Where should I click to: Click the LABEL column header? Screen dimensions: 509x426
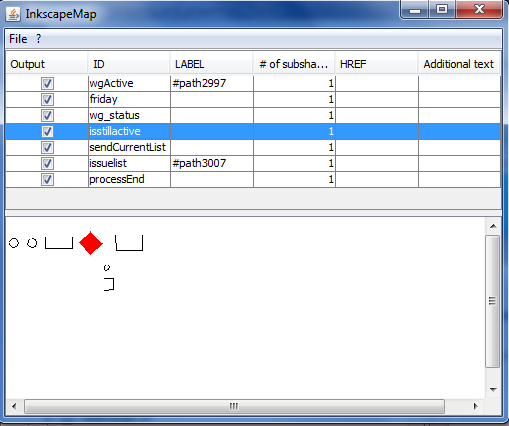point(212,64)
